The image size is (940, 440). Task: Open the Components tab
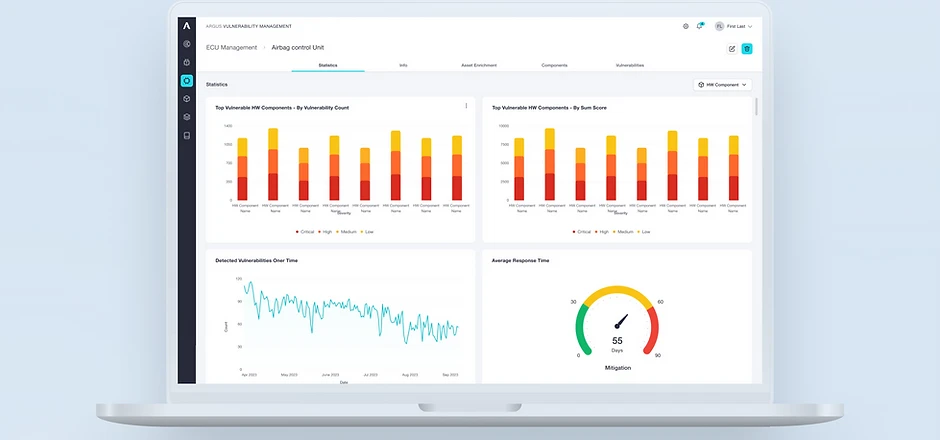555,65
